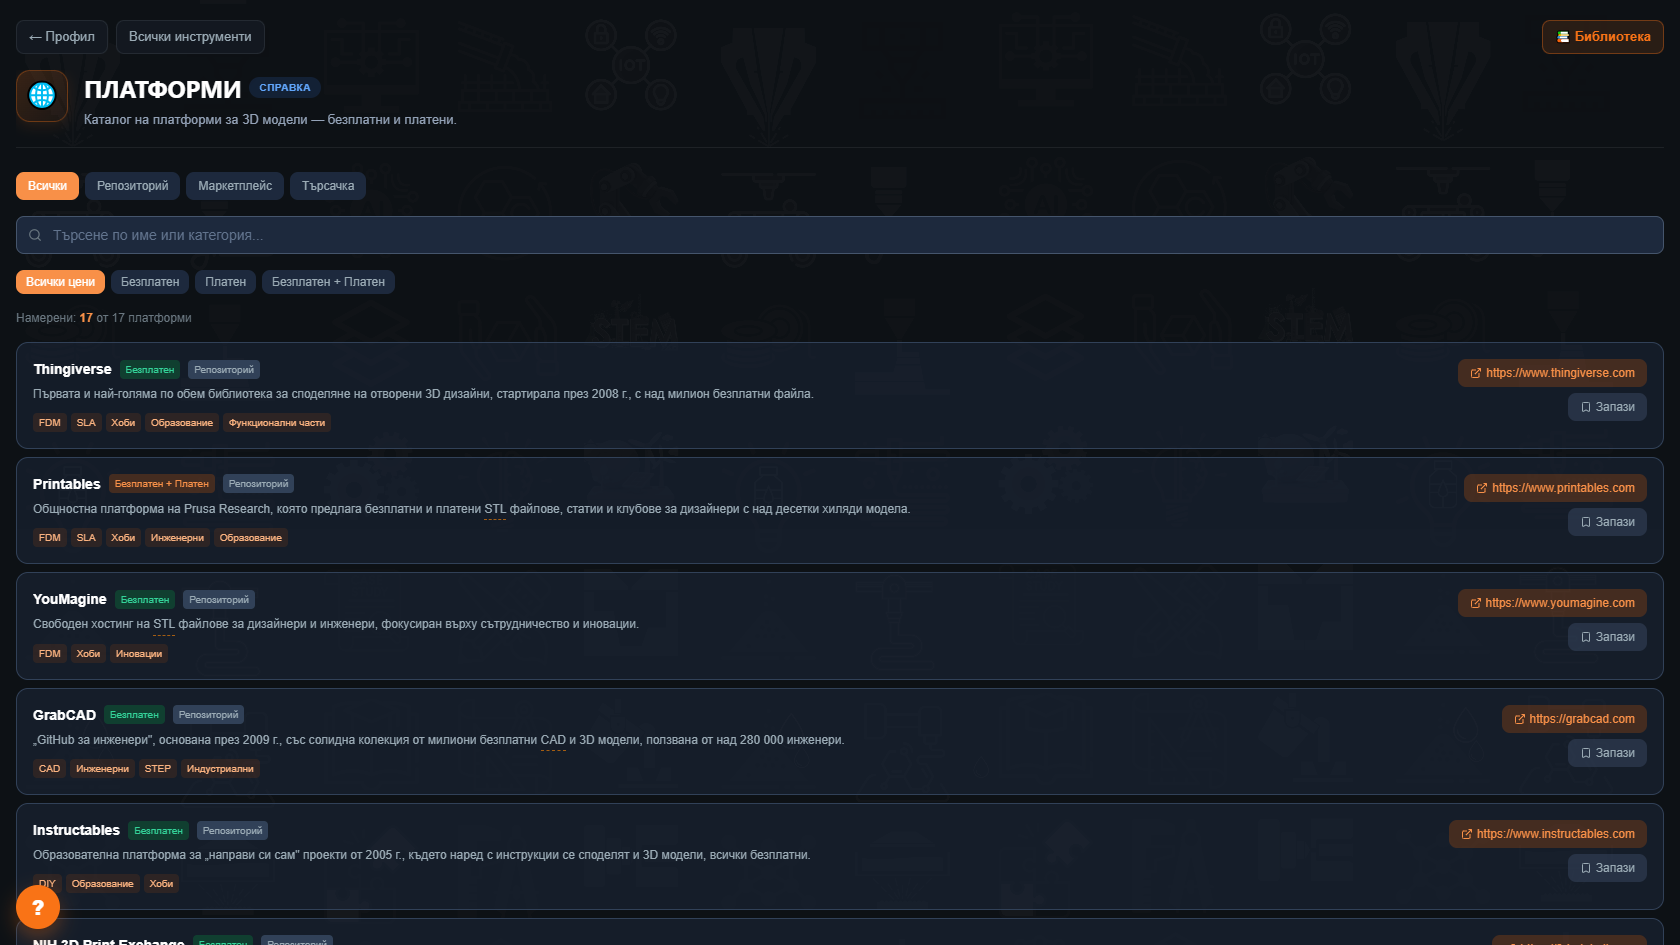This screenshot has height=945, width=1680.
Task: Open Всички инструменти
Action: pyautogui.click(x=190, y=37)
